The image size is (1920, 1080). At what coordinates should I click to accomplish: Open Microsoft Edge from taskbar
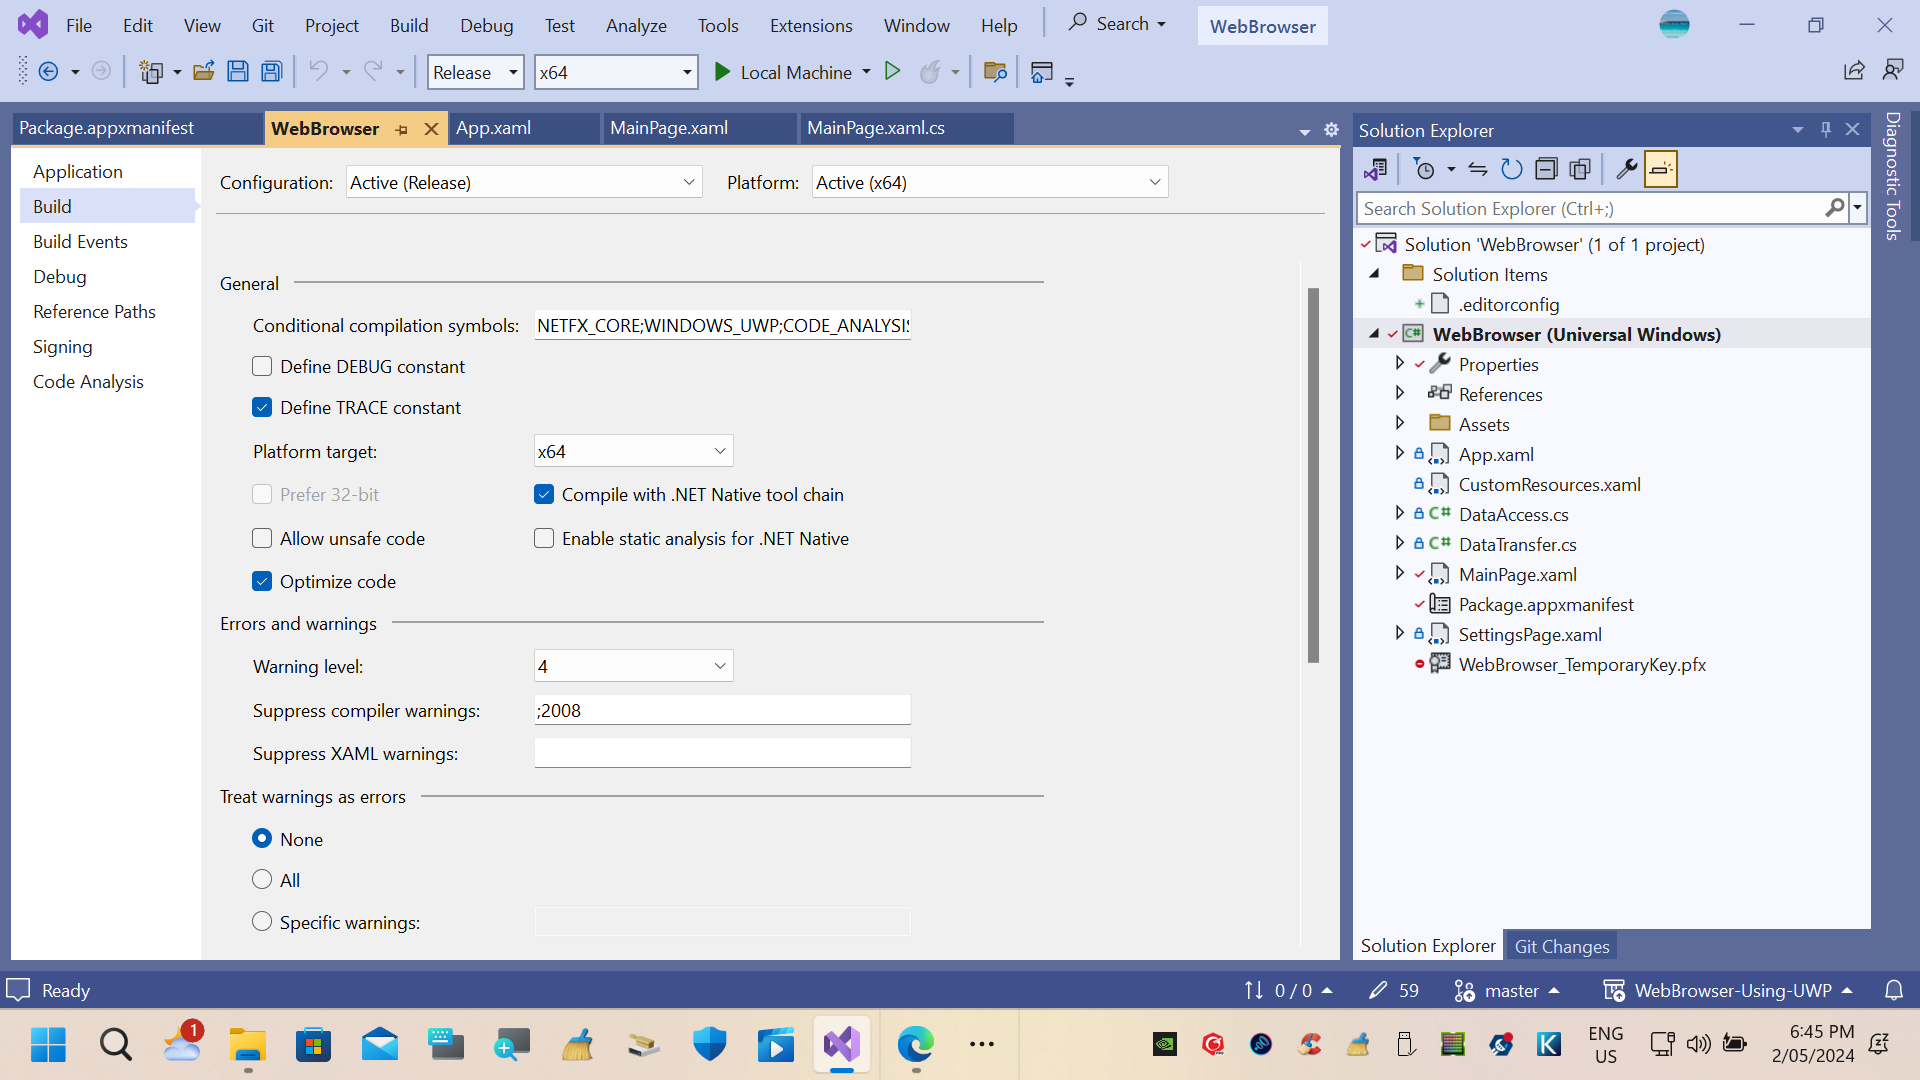(915, 1045)
